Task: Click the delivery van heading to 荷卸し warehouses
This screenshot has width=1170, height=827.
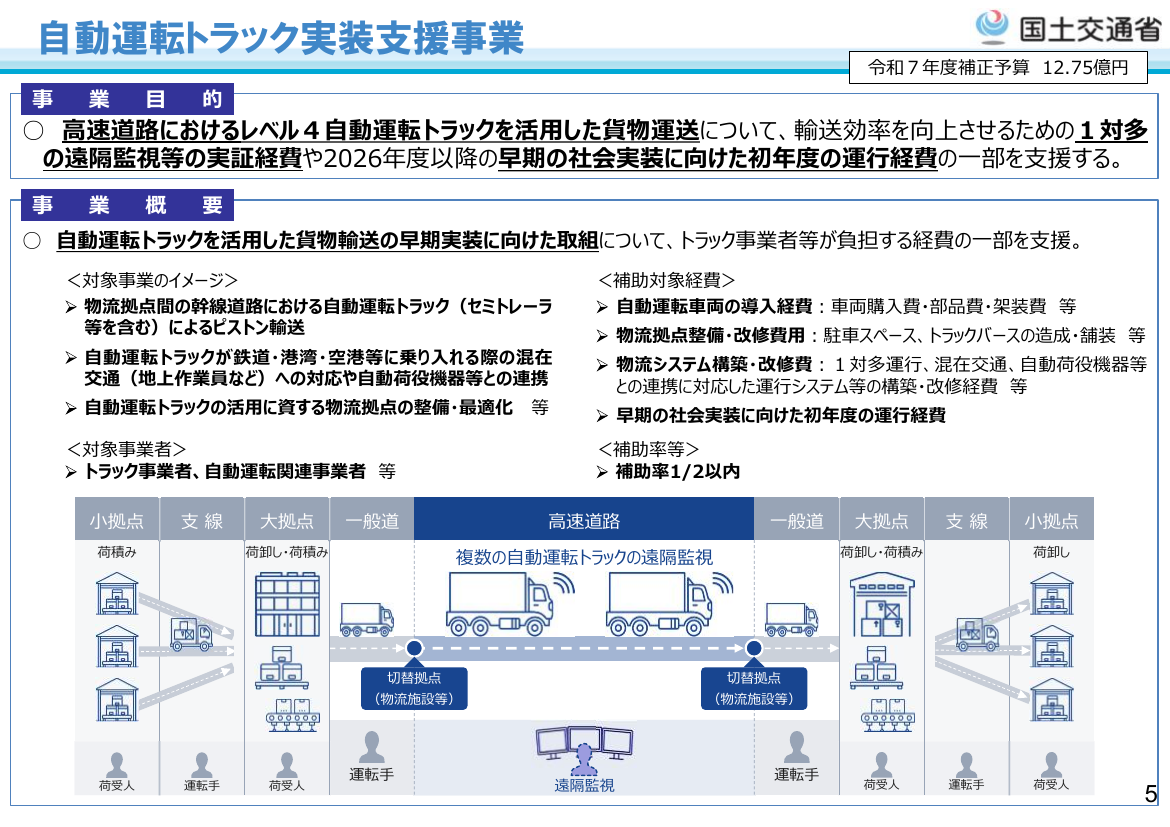Action: [977, 634]
